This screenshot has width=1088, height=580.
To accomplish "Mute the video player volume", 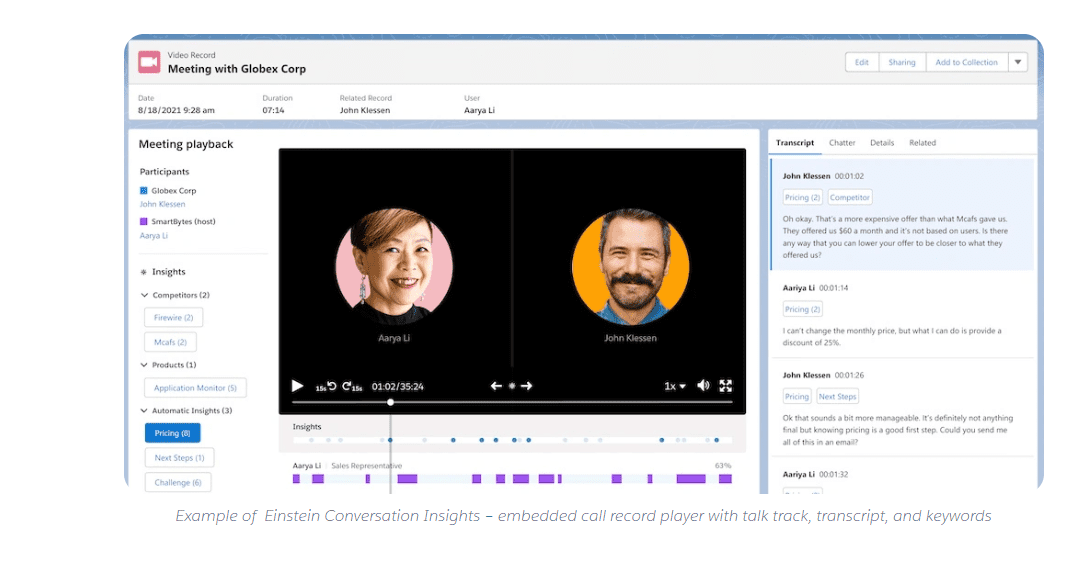I will point(703,385).
